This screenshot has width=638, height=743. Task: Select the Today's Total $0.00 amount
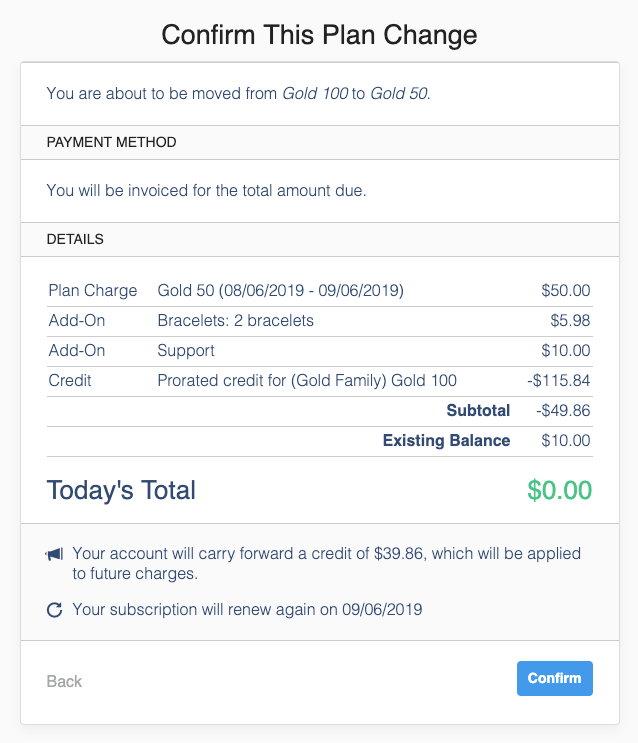pyautogui.click(x=559, y=490)
